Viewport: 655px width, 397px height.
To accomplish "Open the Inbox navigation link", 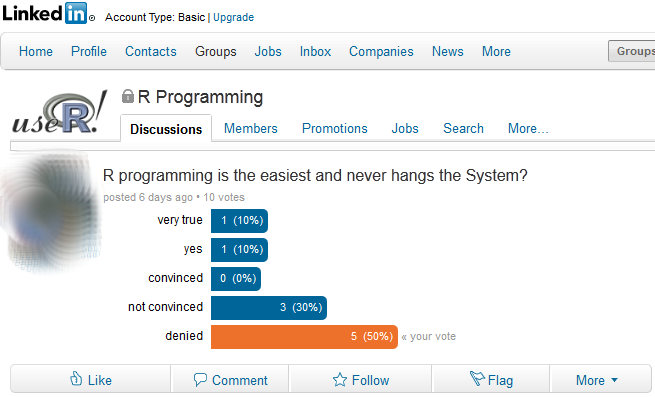I will pyautogui.click(x=315, y=51).
